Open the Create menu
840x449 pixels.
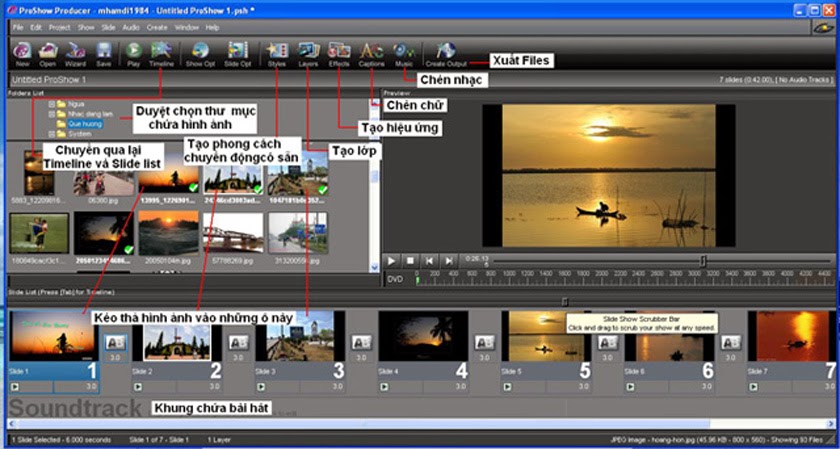click(x=157, y=28)
